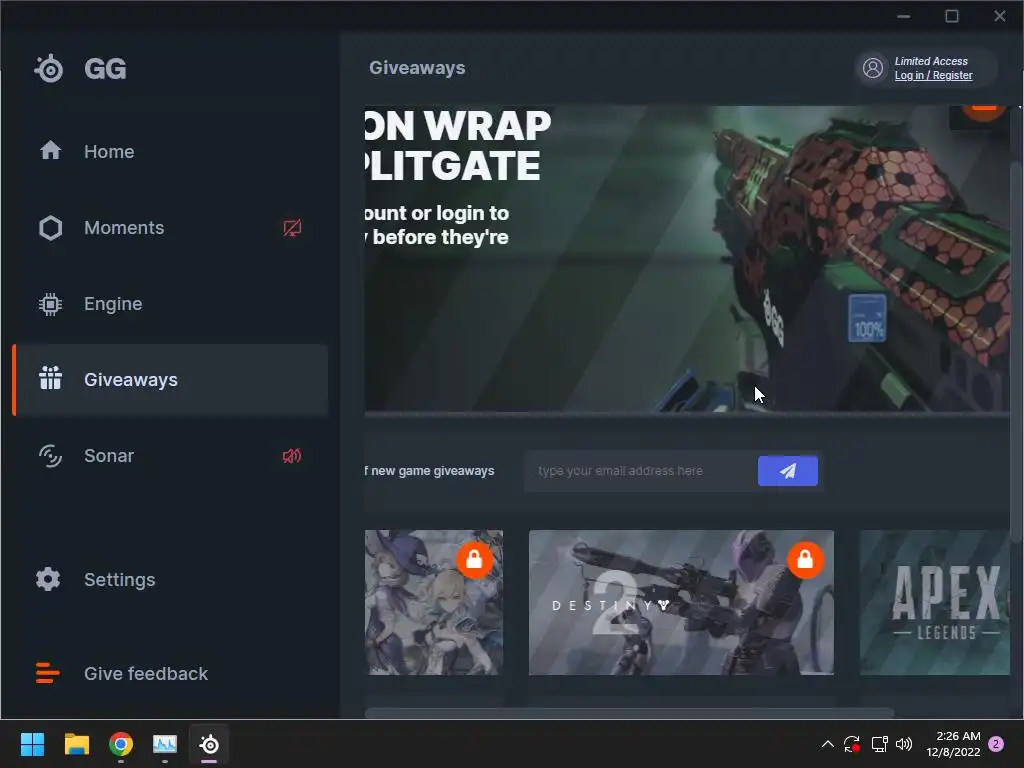Close the GG window
The image size is (1024, 768).
(1000, 16)
